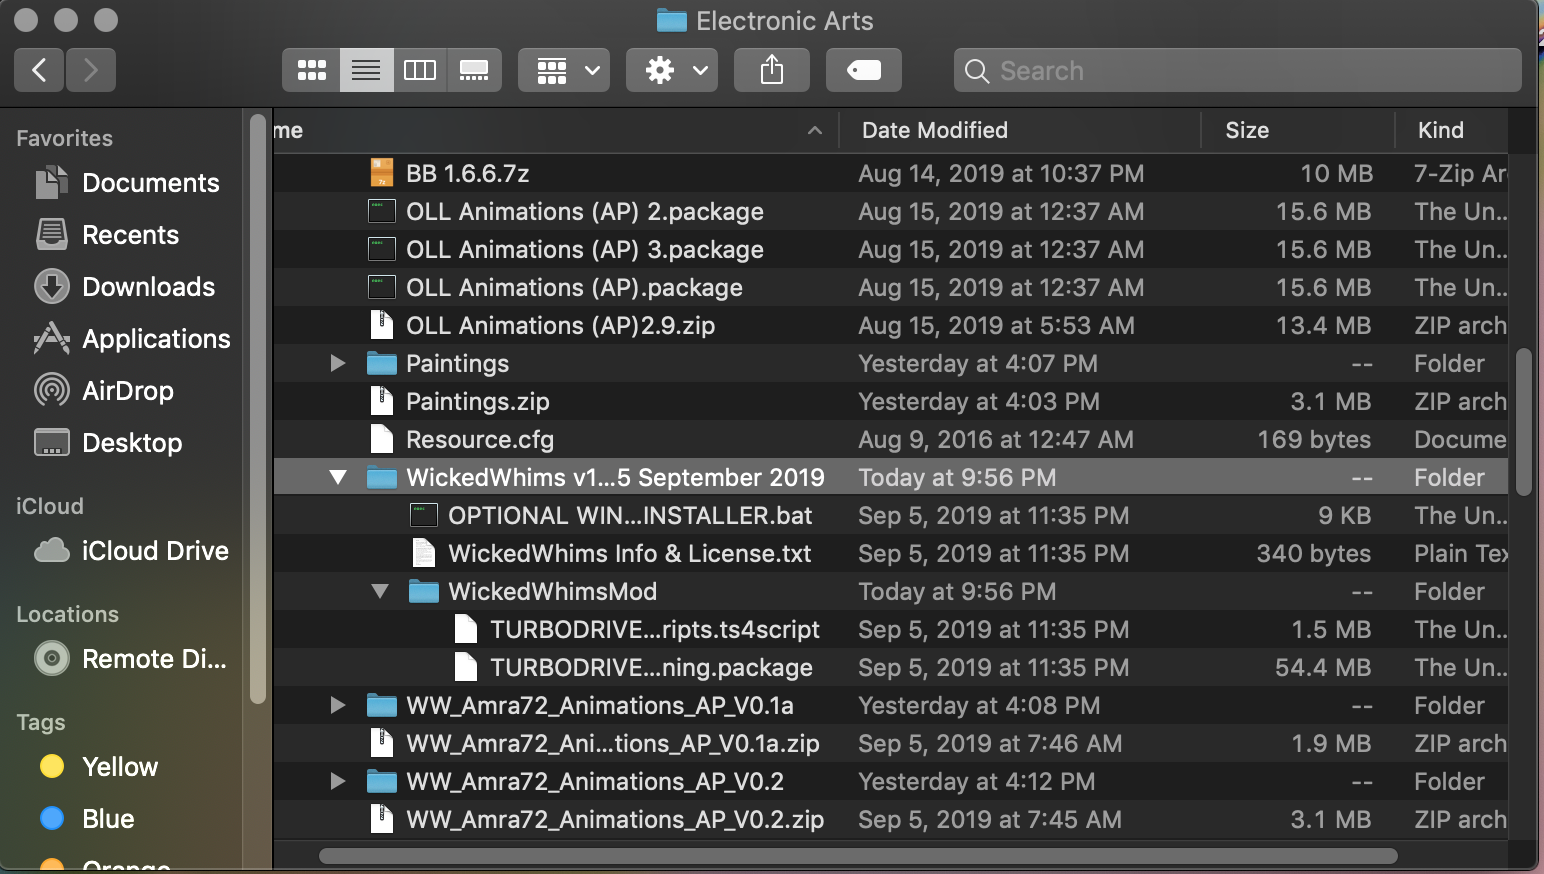
Task: Select the BB 1.6.6.7z archive icon
Action: [x=382, y=173]
